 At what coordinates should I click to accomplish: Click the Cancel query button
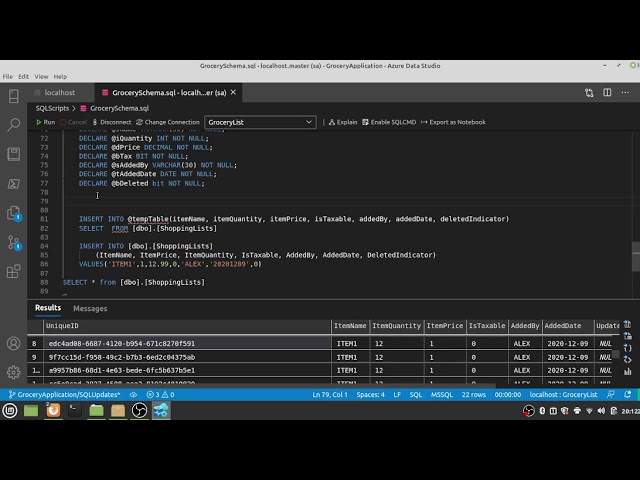73,122
